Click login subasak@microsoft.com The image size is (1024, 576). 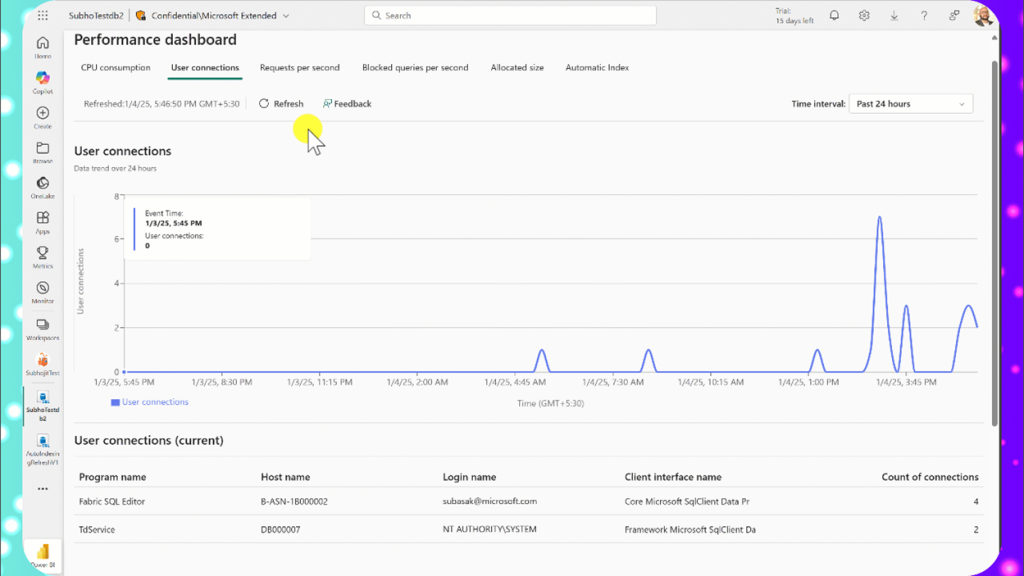[490, 502]
